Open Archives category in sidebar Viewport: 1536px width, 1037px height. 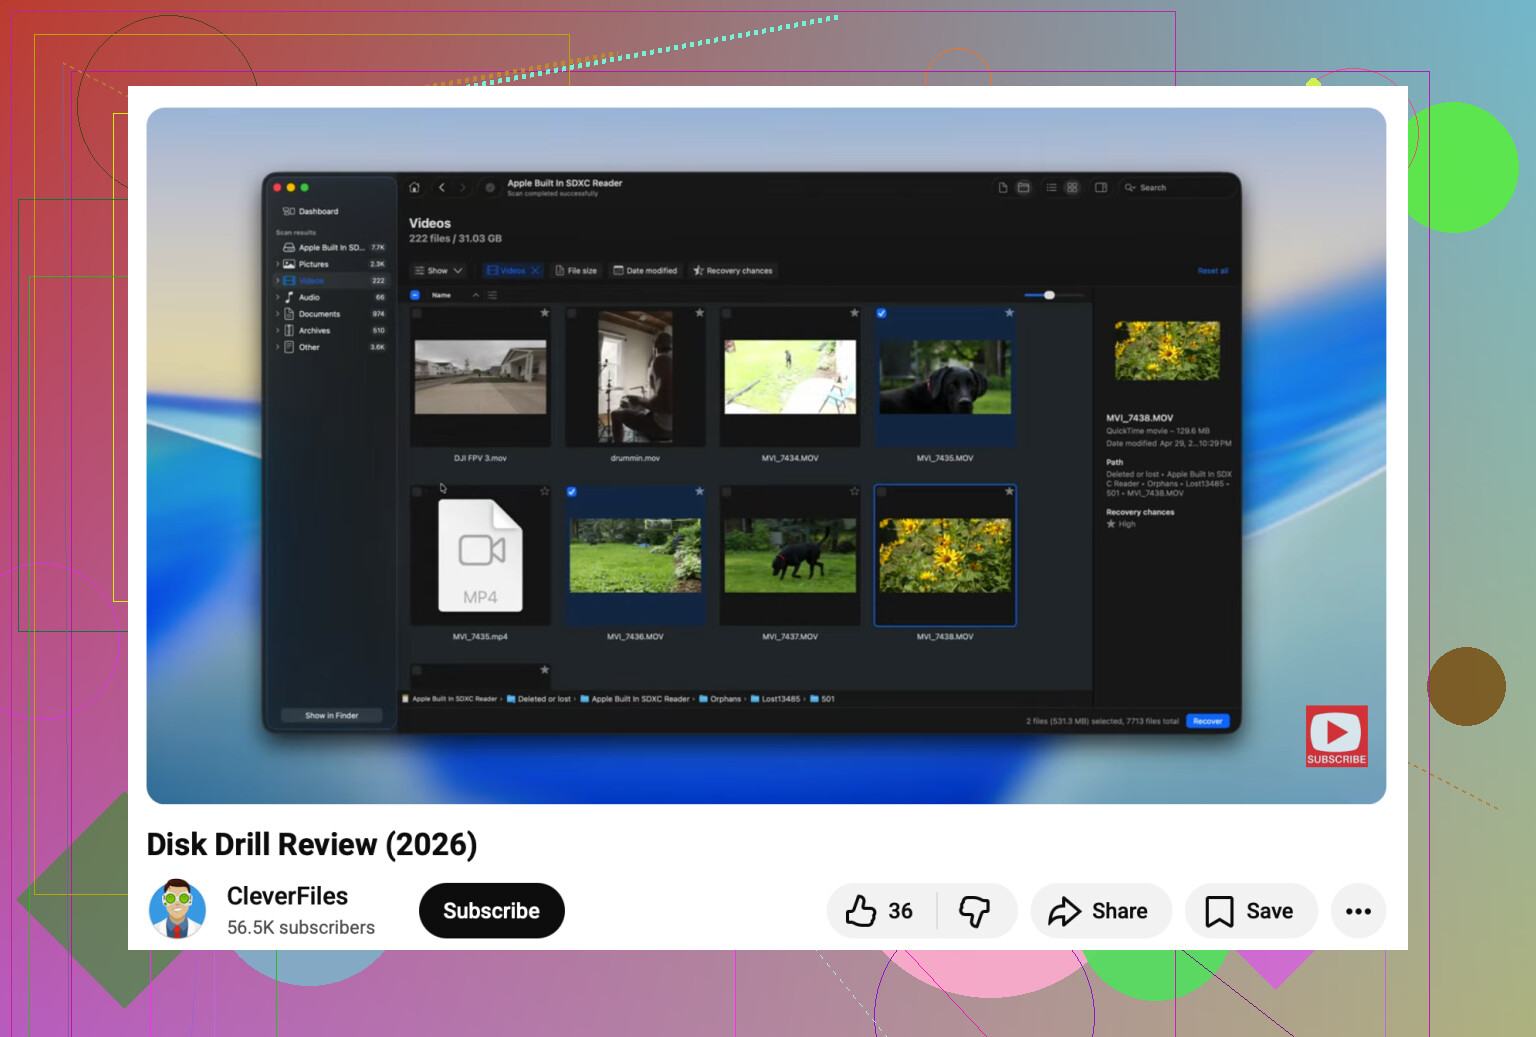(x=333, y=330)
